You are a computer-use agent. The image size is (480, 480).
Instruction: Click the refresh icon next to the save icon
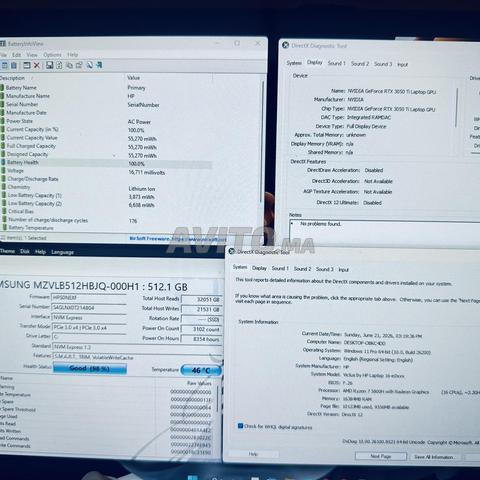pos(59,65)
